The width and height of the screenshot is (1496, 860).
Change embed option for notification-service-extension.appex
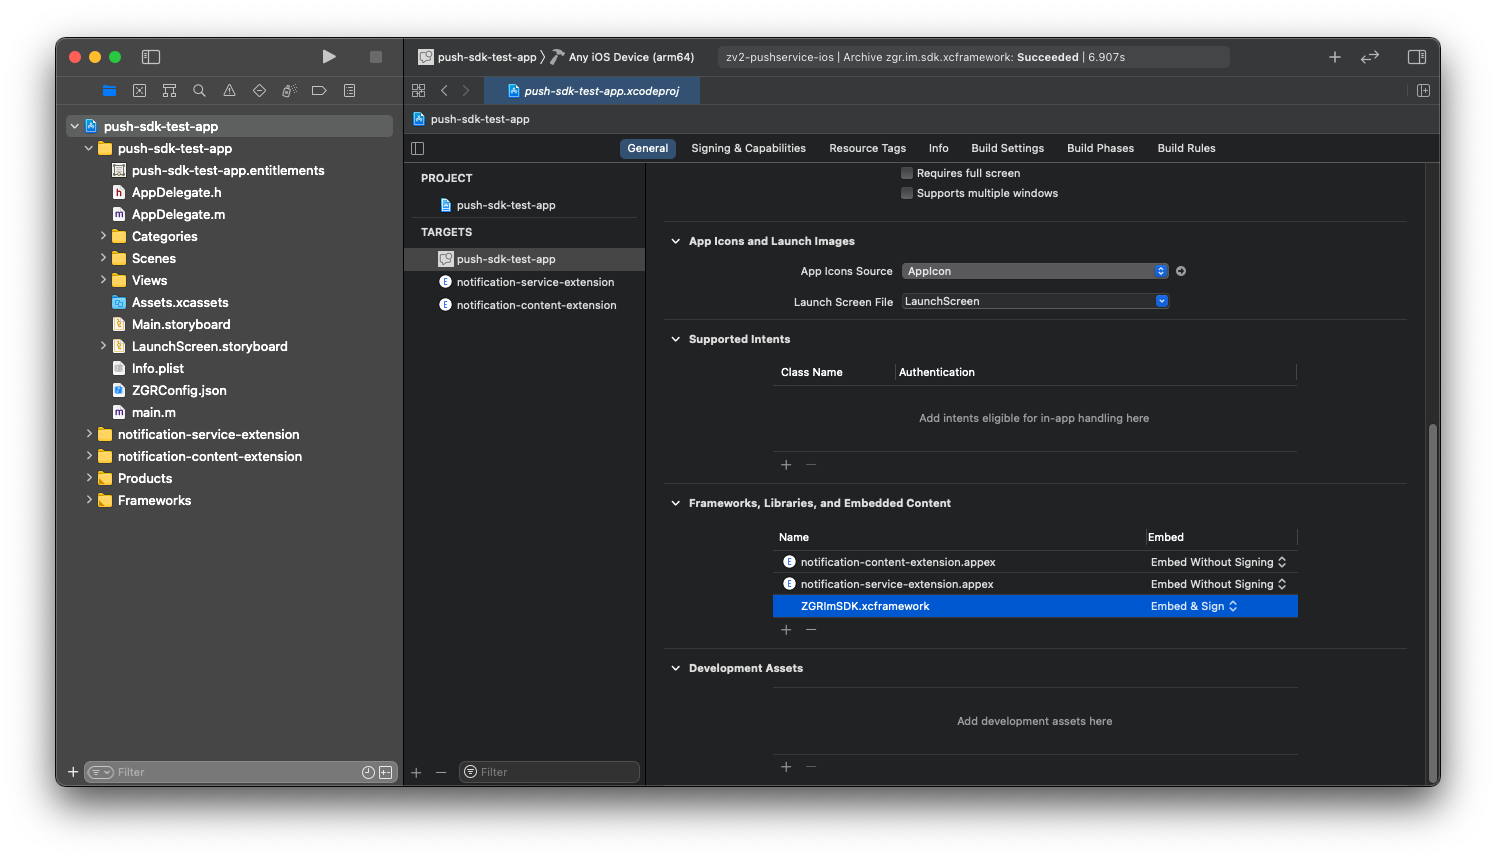(1218, 584)
